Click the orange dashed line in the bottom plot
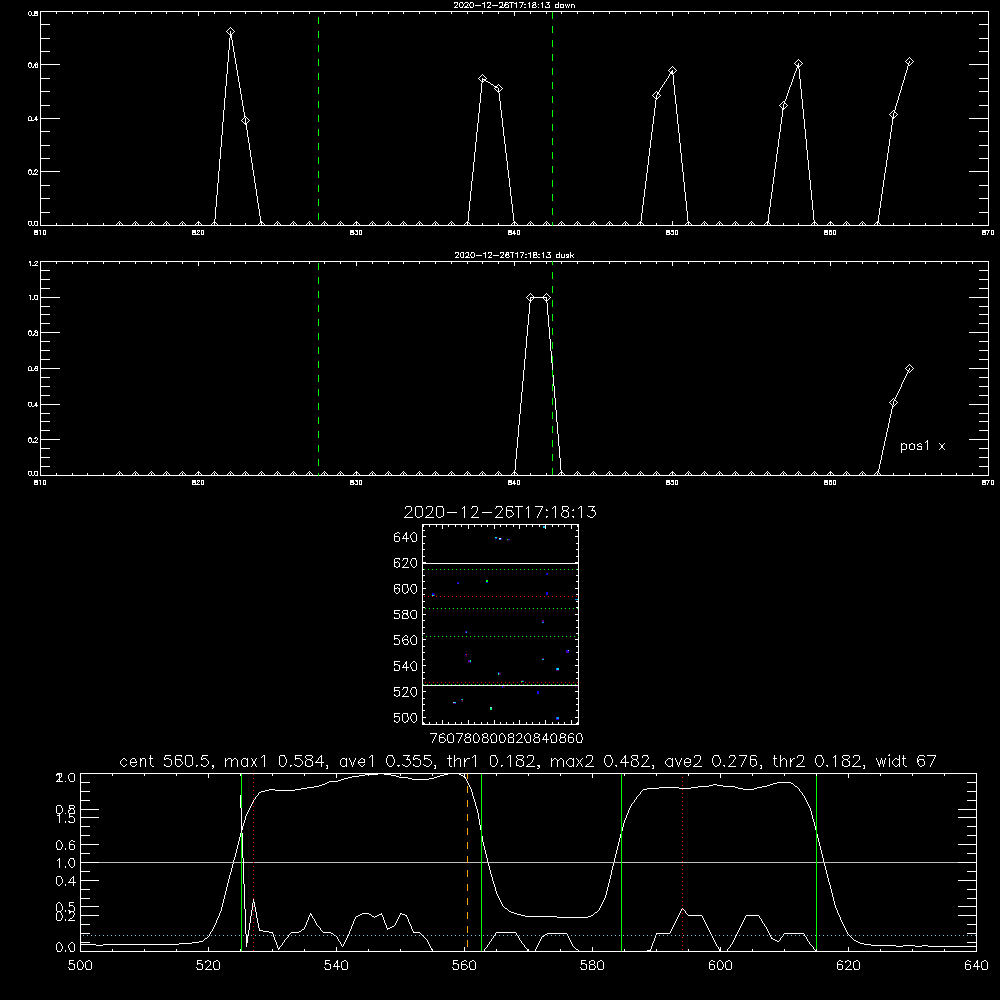This screenshot has width=1000, height=1000. tap(467, 861)
